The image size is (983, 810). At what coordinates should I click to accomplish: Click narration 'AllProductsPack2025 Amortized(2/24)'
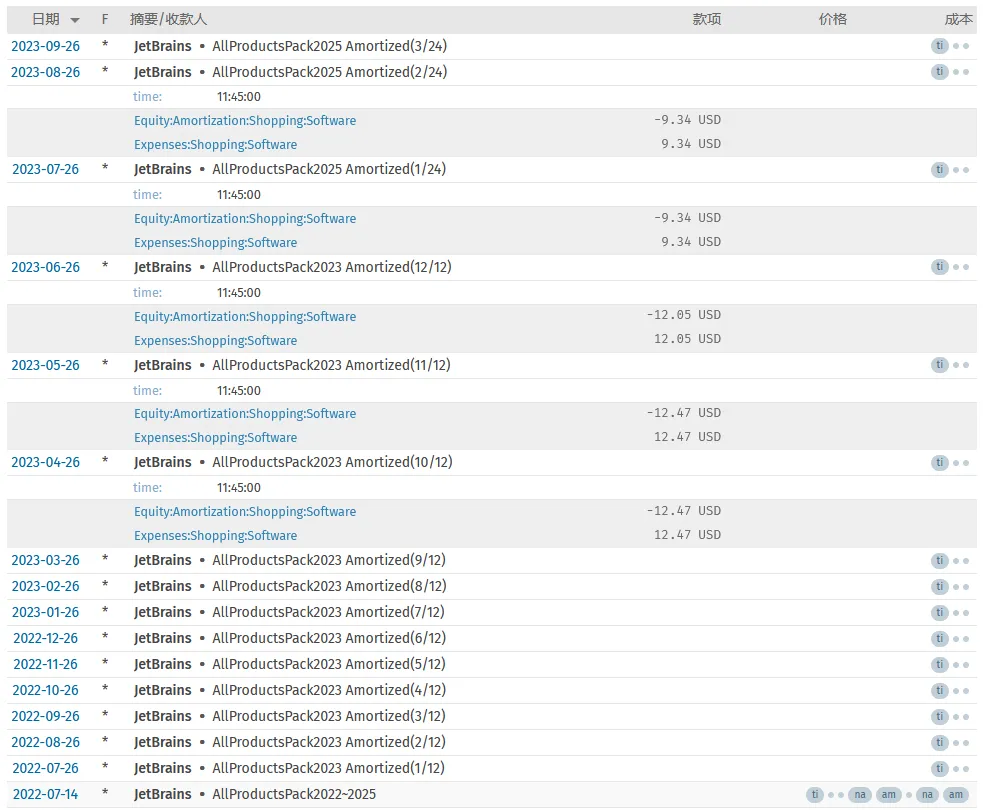330,72
